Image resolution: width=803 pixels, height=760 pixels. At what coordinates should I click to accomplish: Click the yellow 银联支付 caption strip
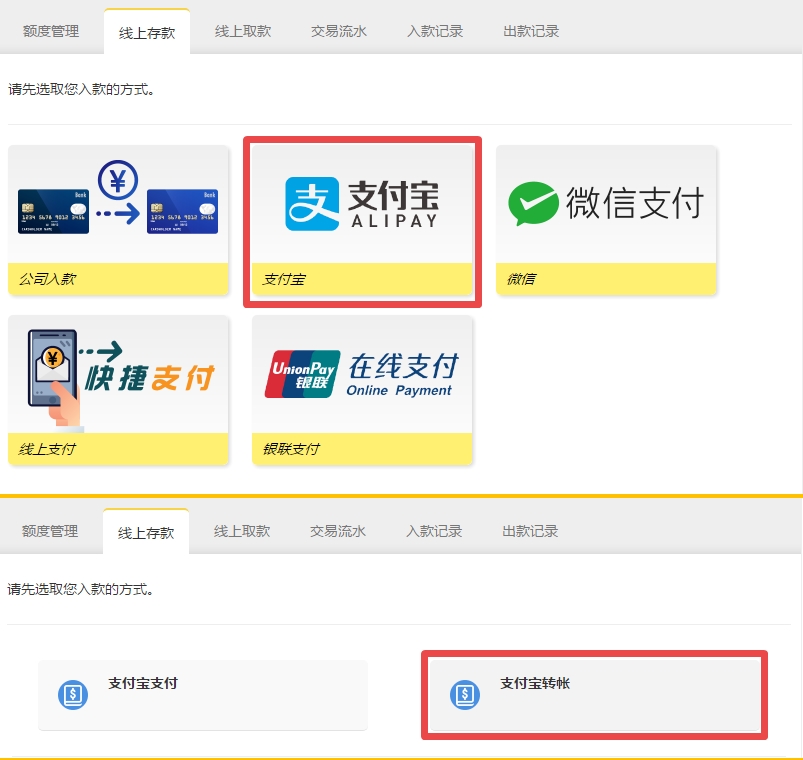[x=362, y=449]
